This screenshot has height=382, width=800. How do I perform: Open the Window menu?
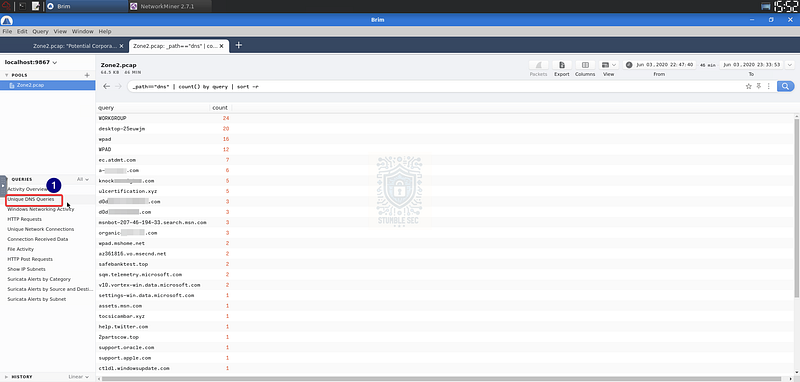pos(83,31)
